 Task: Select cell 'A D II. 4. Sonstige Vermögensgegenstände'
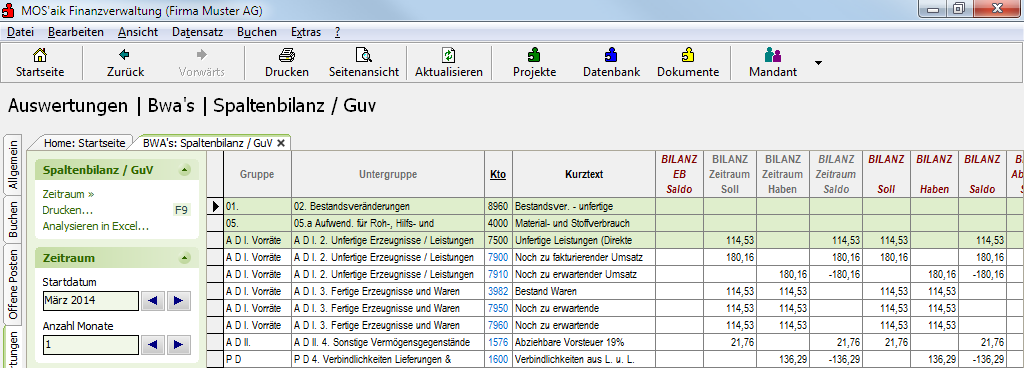[x=388, y=342]
